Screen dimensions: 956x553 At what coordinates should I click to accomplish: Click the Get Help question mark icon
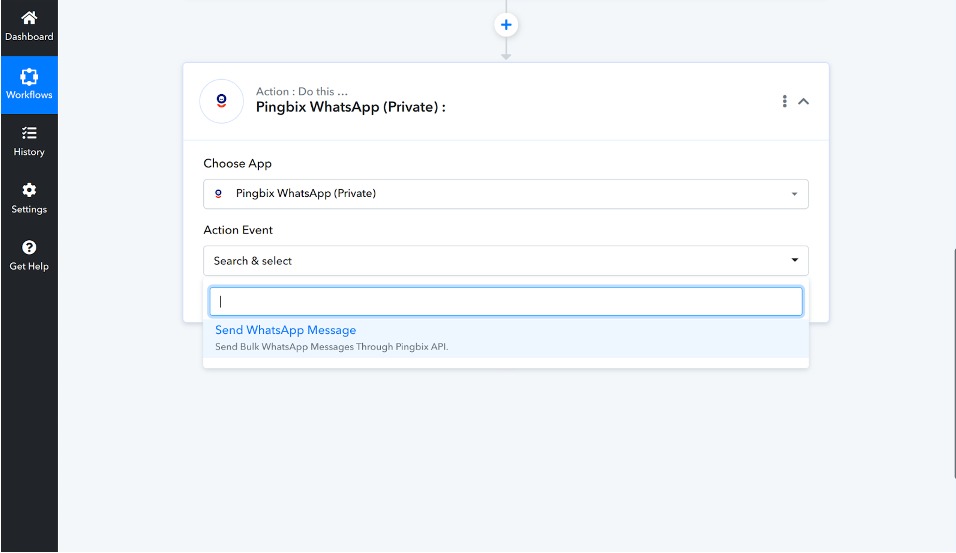point(29,247)
